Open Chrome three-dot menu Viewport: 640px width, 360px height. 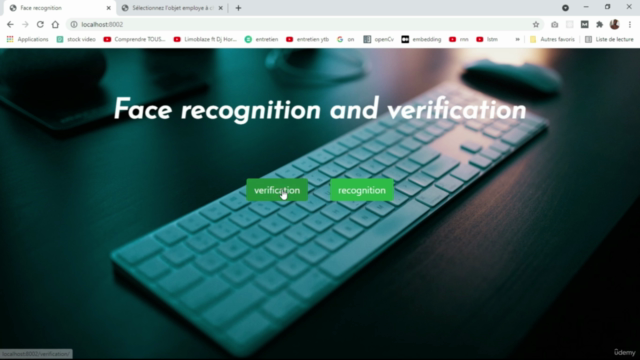(630, 24)
